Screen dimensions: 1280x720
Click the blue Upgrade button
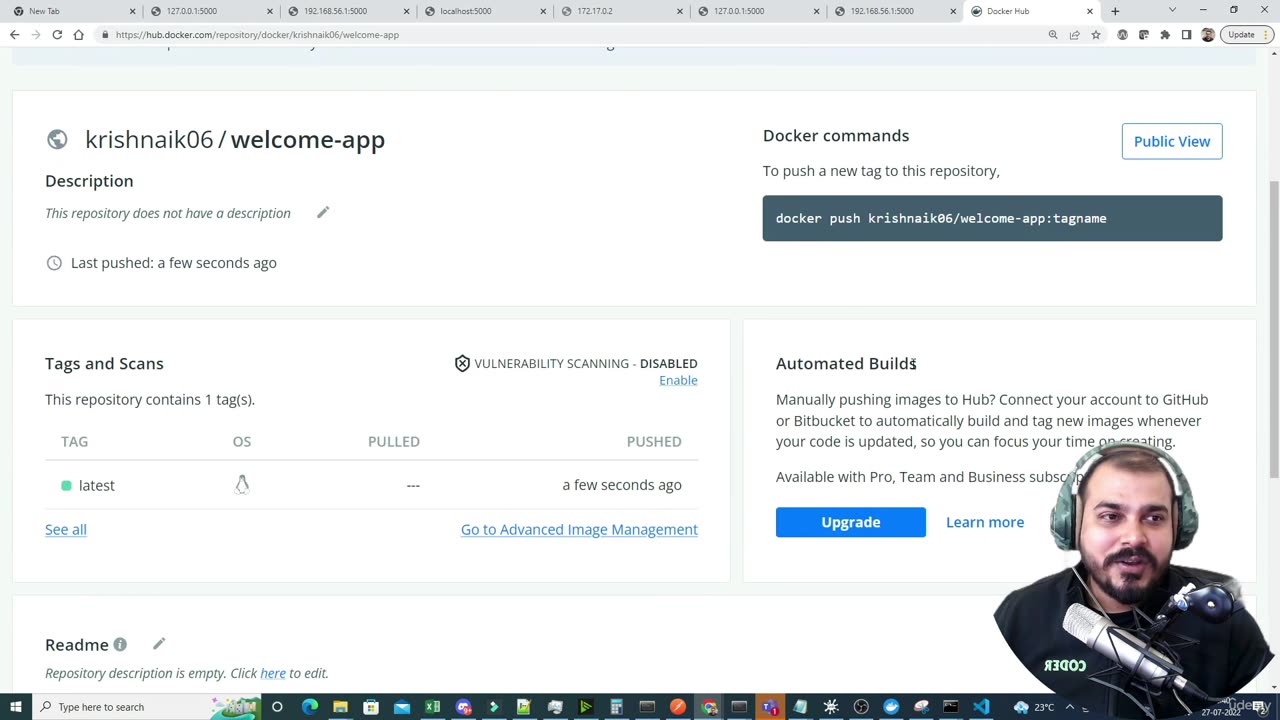pyautogui.click(x=851, y=522)
